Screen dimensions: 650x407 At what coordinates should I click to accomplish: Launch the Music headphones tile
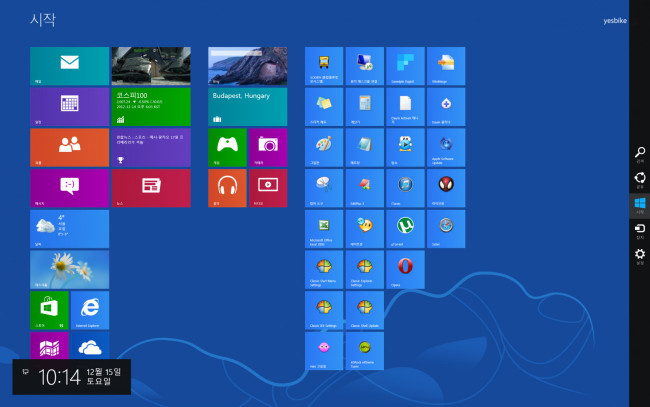point(227,188)
